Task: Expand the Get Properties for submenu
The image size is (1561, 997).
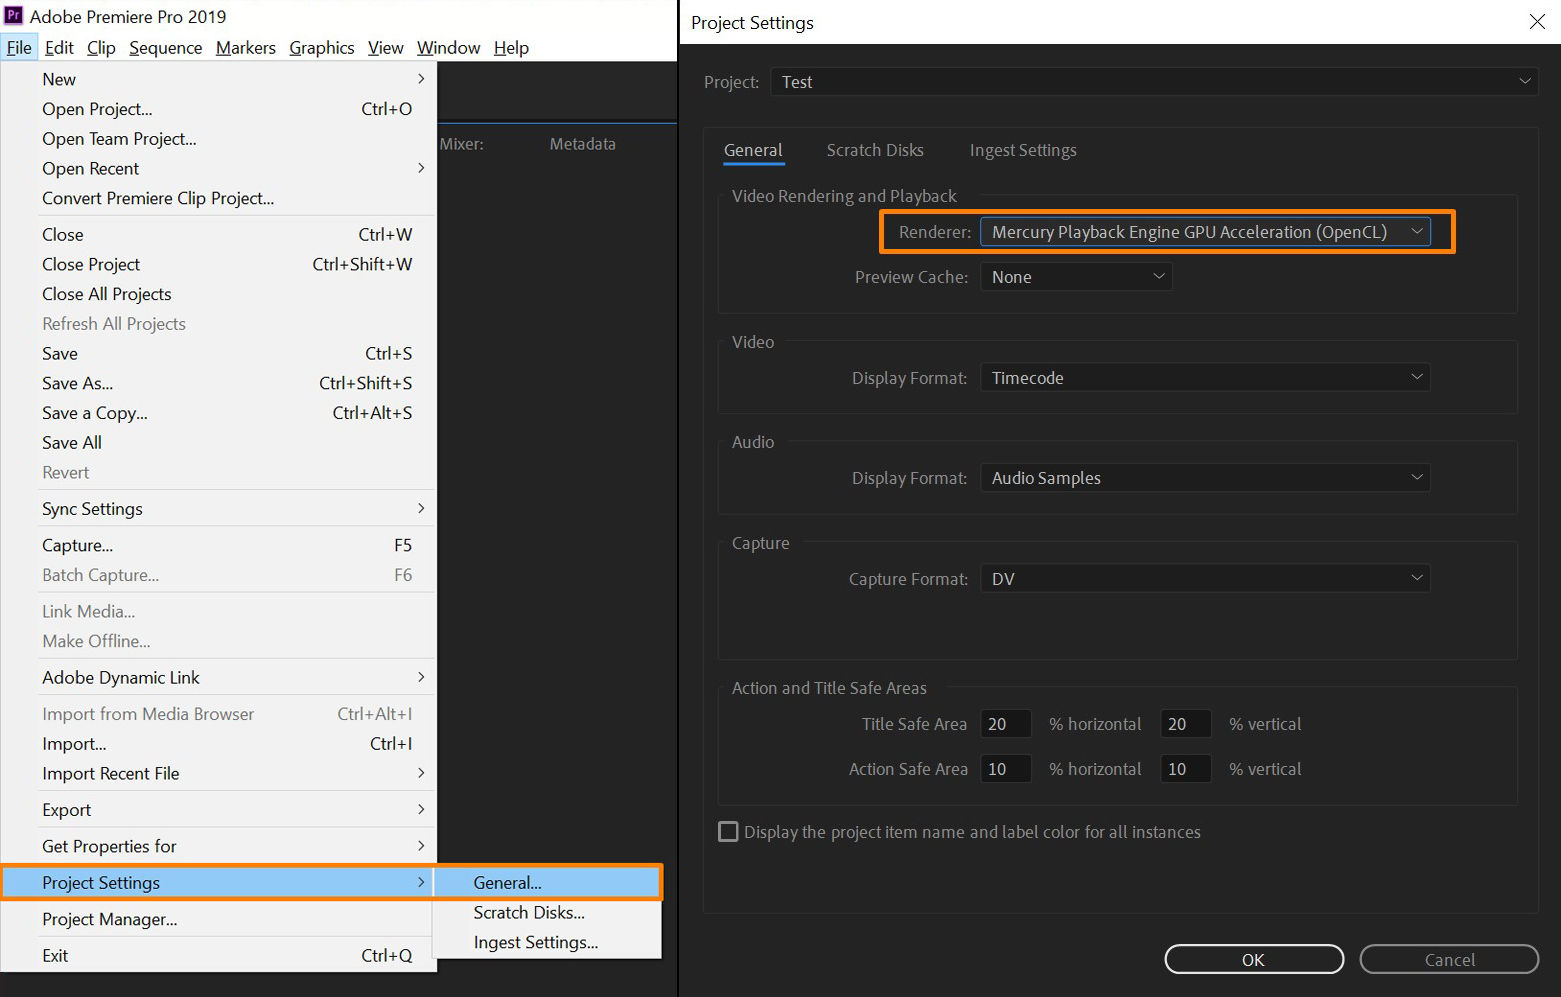Action: click(x=218, y=847)
